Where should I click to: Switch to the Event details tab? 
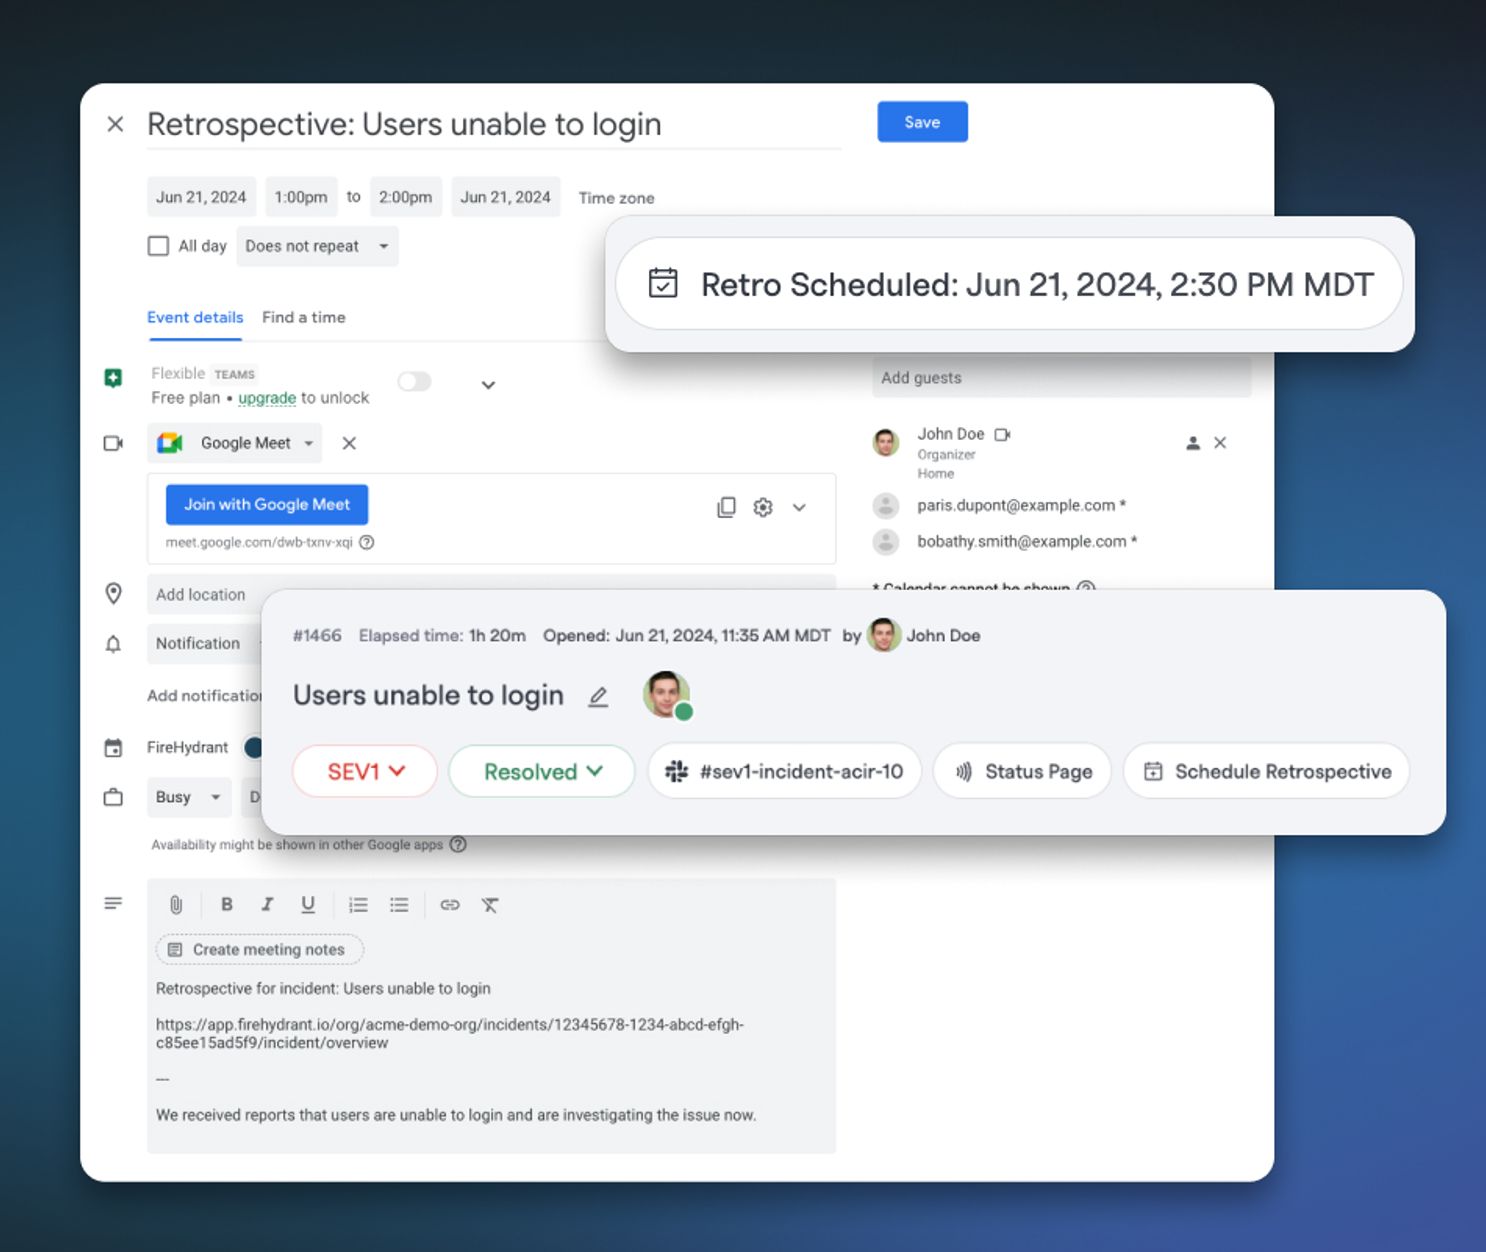click(195, 317)
